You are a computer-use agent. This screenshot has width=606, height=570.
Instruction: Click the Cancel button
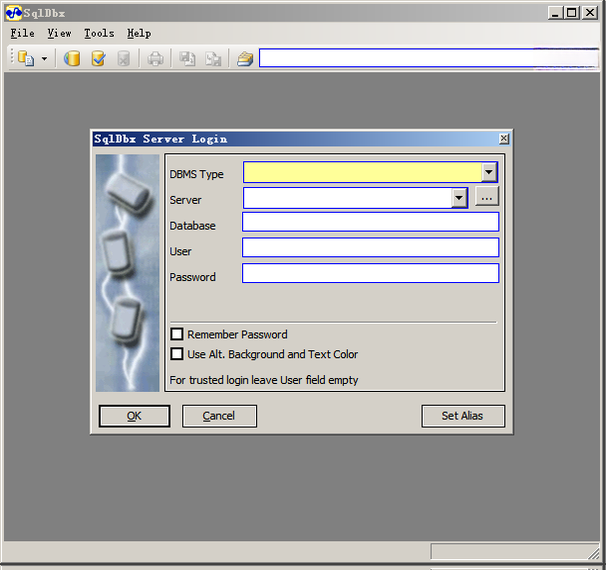(x=219, y=416)
